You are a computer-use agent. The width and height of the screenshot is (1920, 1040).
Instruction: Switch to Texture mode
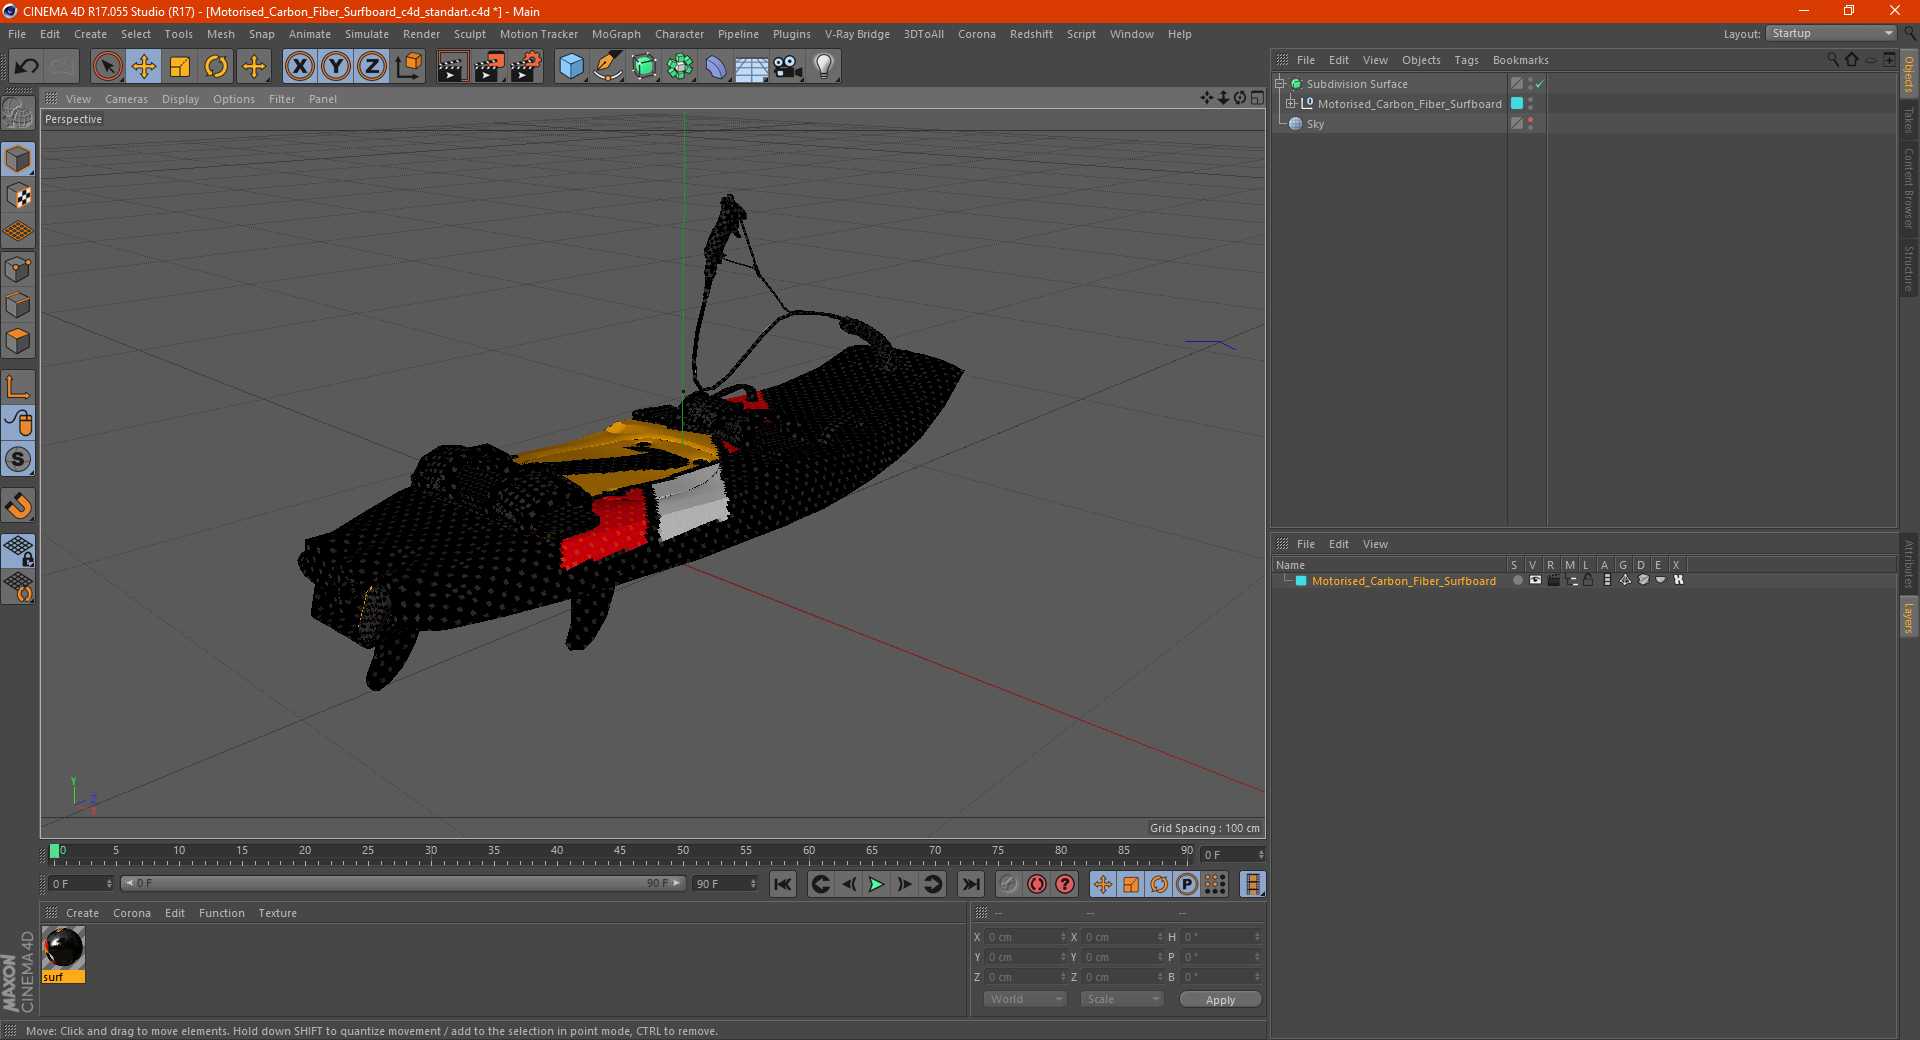(18, 196)
